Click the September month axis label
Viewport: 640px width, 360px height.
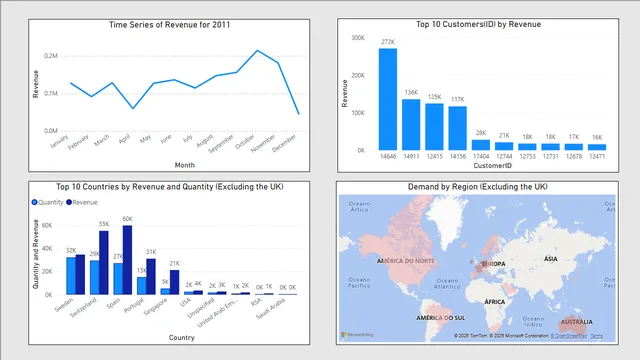point(221,144)
